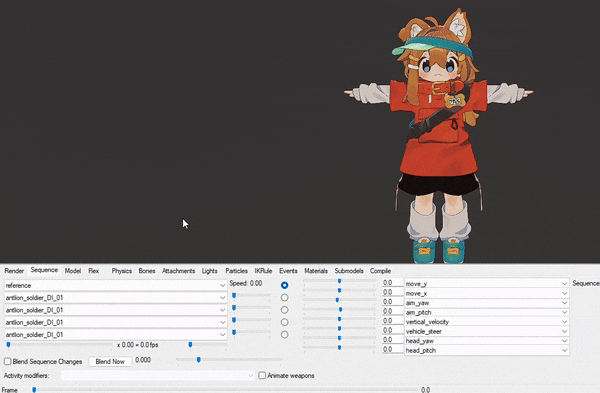Viewport: 600px width, 393px height.
Task: Open the Bones tab
Action: 147,271
